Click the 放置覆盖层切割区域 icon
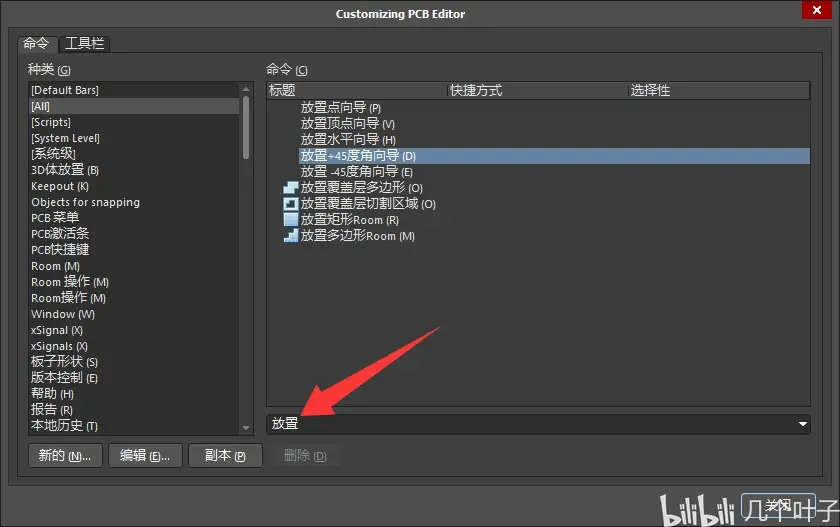Viewport: 840px width, 527px height. [290, 204]
